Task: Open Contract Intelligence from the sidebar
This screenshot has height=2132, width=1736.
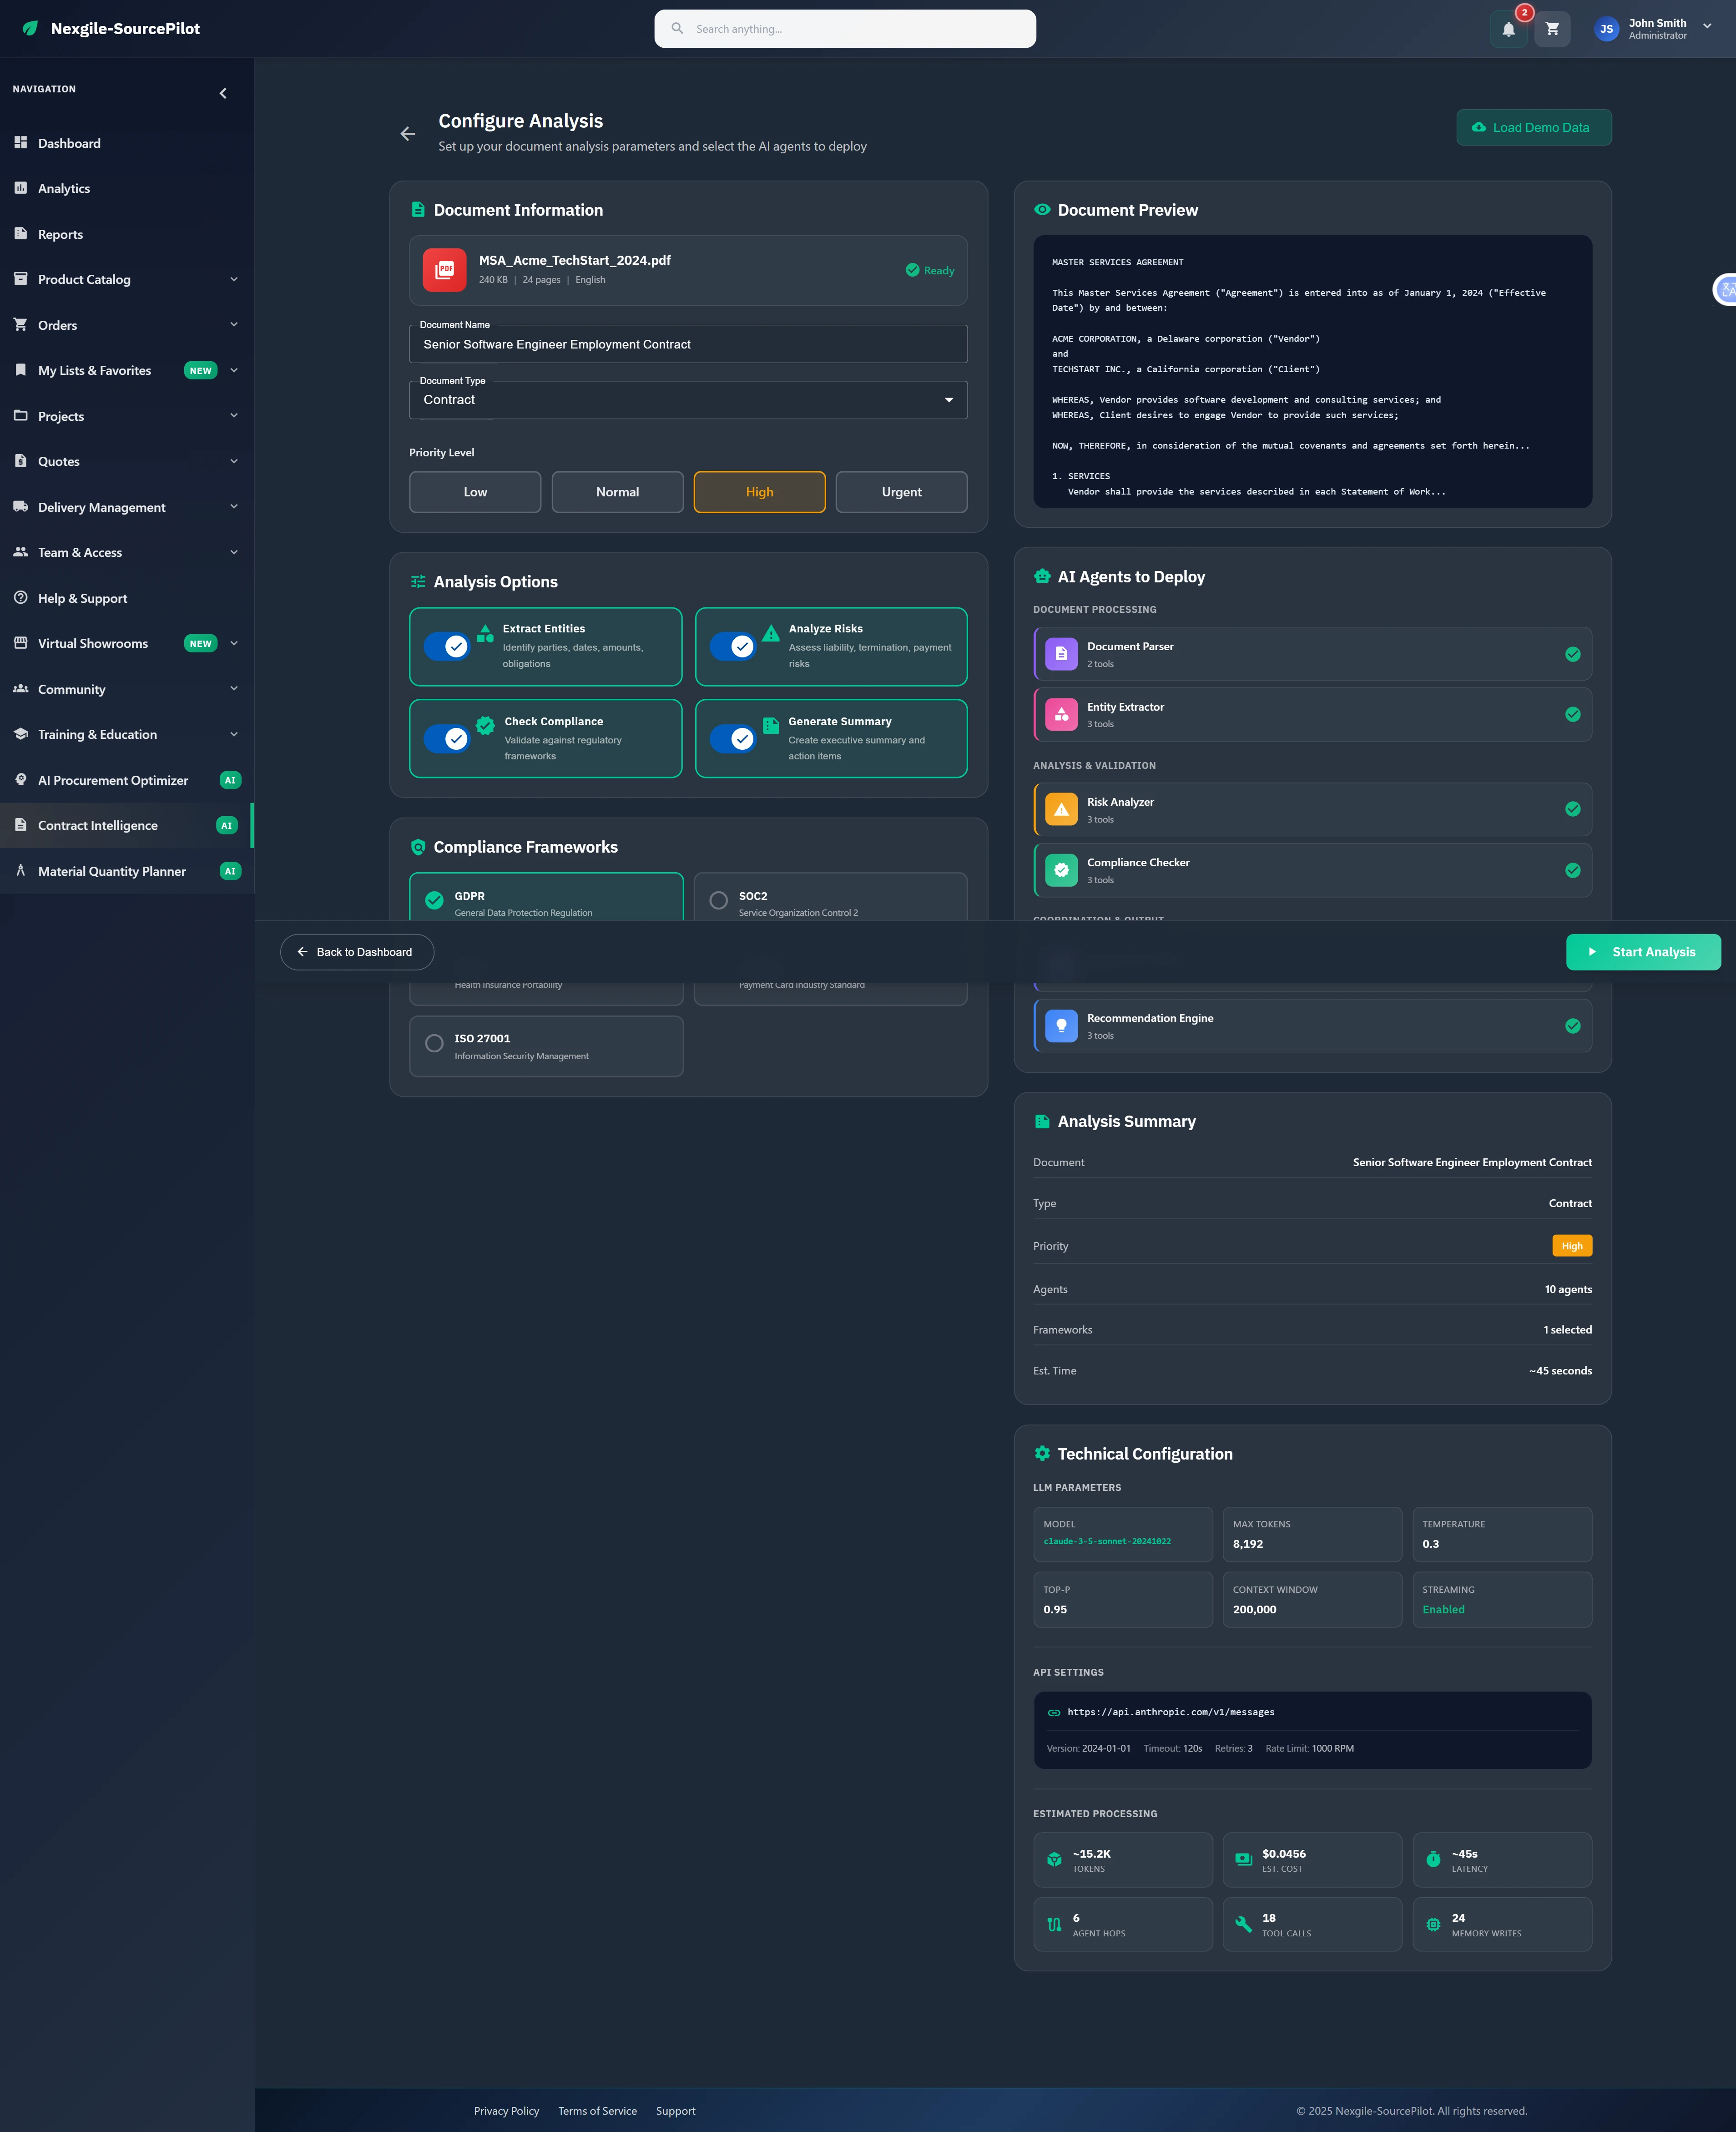Action: pyautogui.click(x=97, y=825)
